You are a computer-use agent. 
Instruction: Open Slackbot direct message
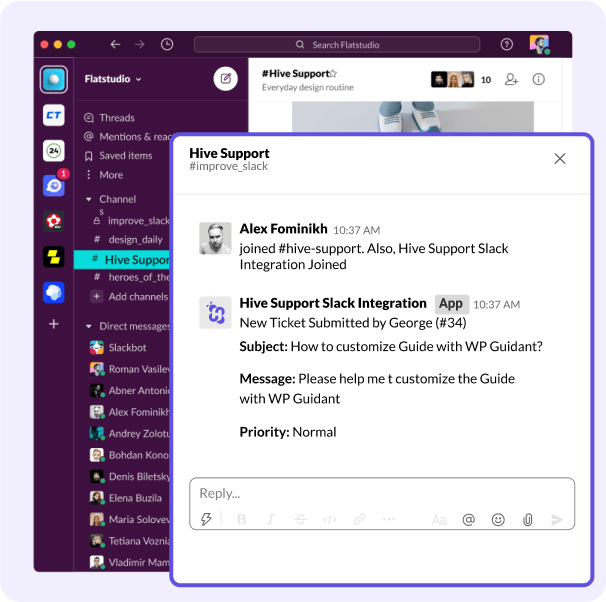118,347
